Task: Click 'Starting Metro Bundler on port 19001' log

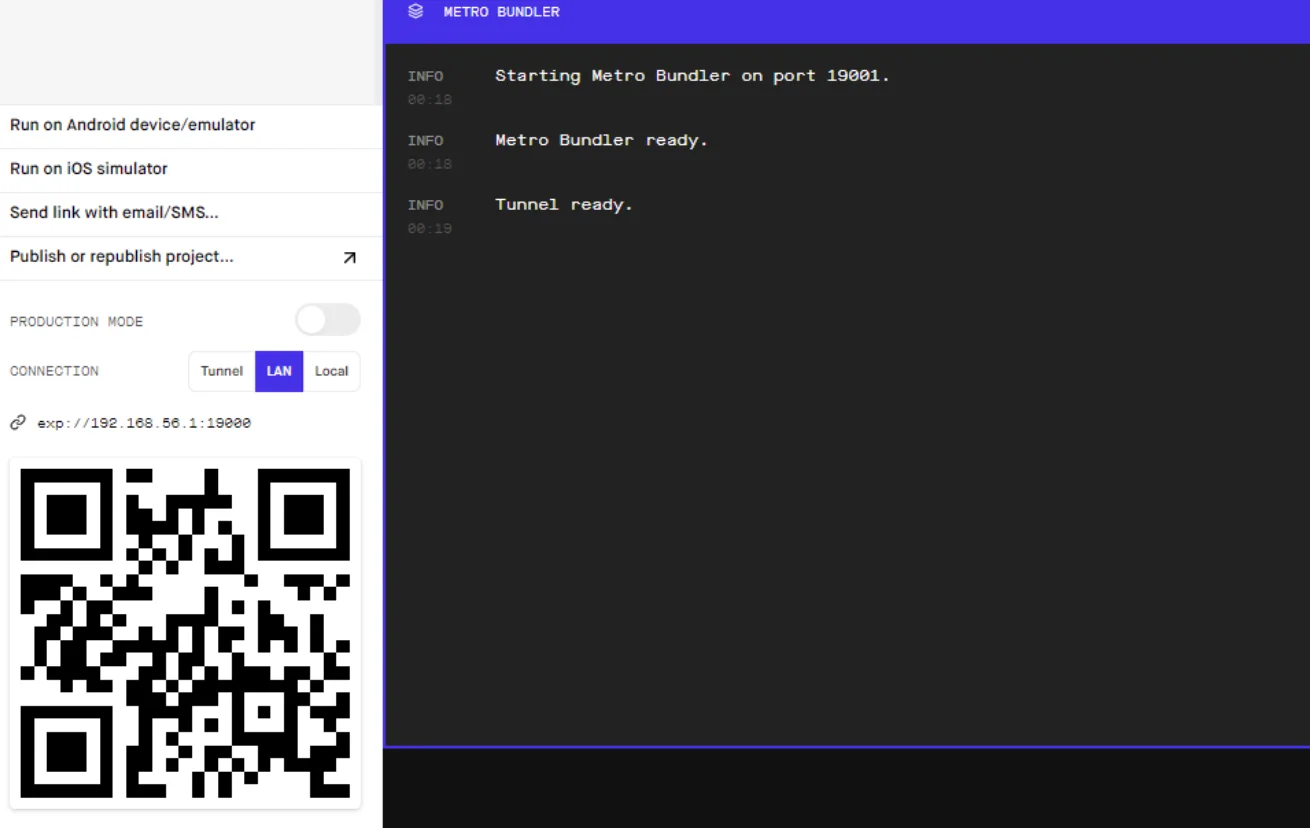Action: (x=692, y=76)
